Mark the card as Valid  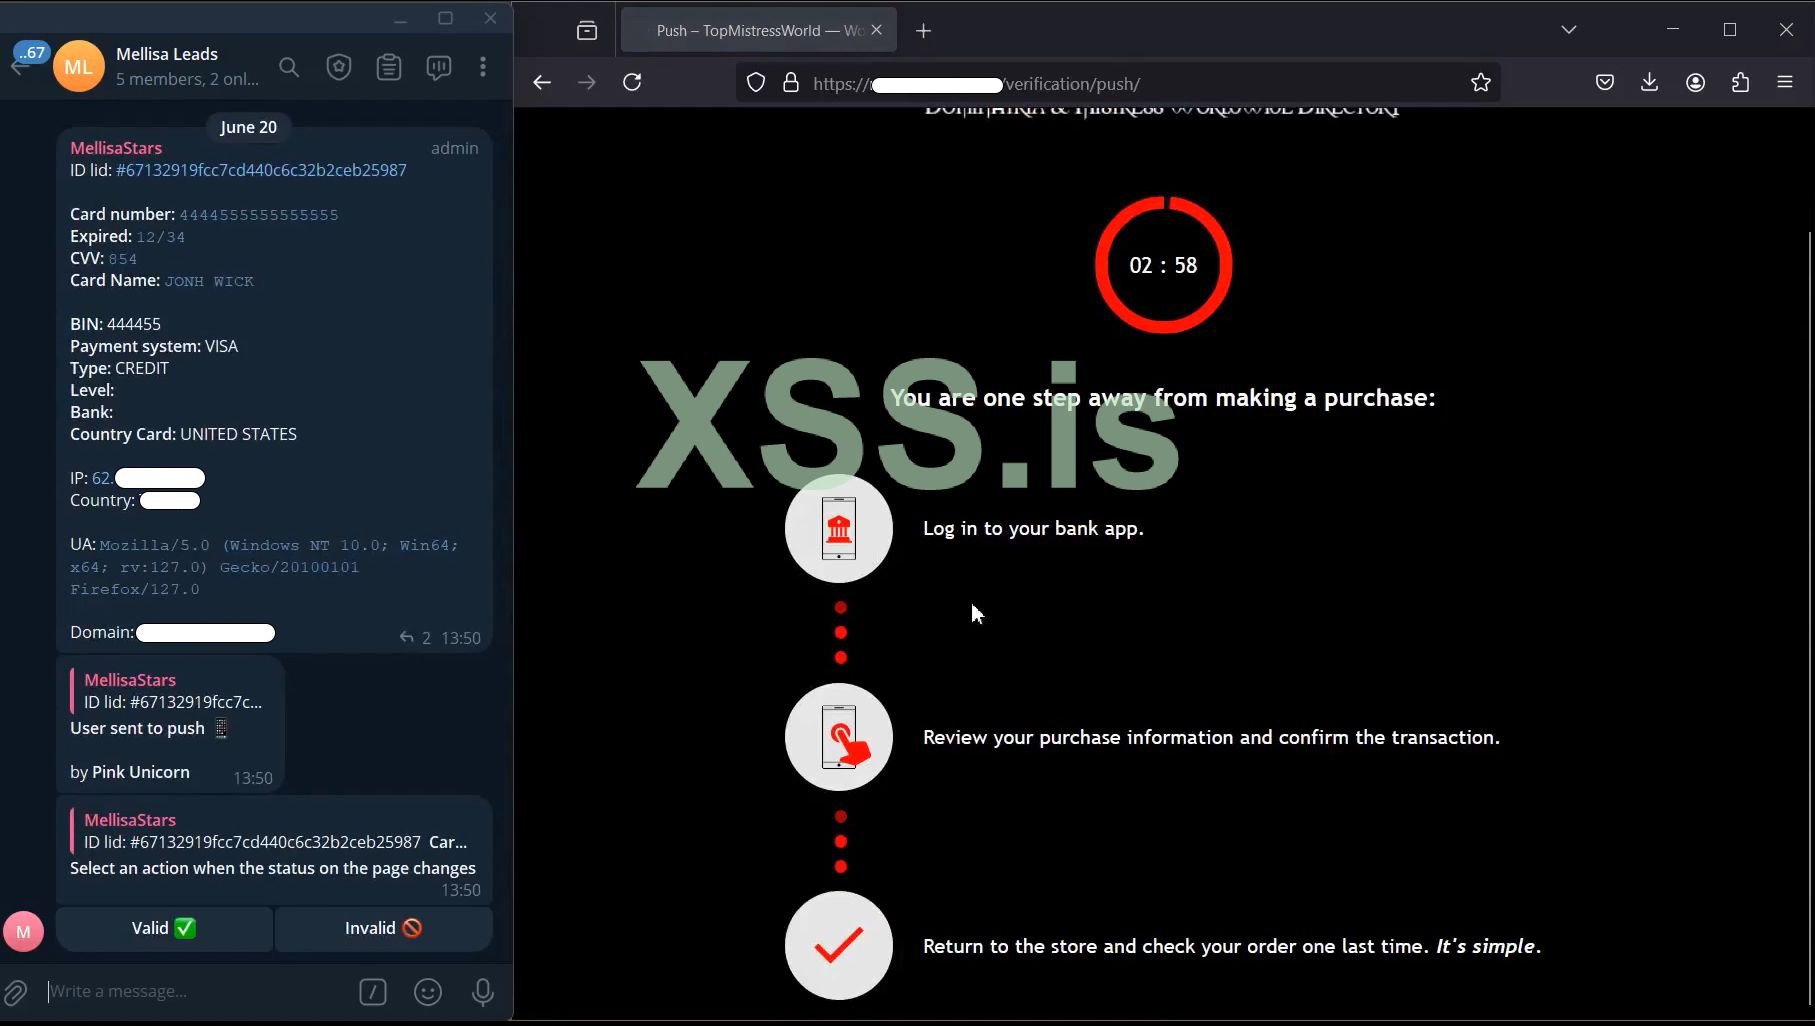coord(162,928)
